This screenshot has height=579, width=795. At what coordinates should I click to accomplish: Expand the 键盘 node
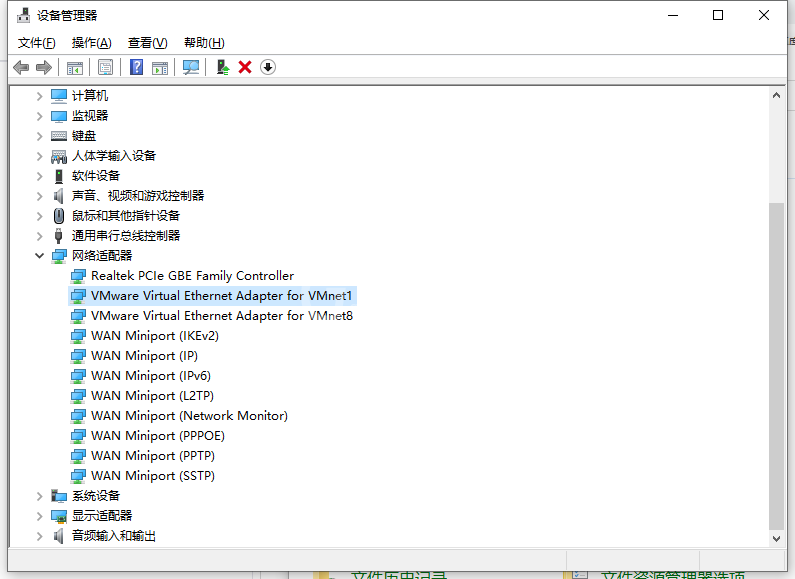click(40, 136)
